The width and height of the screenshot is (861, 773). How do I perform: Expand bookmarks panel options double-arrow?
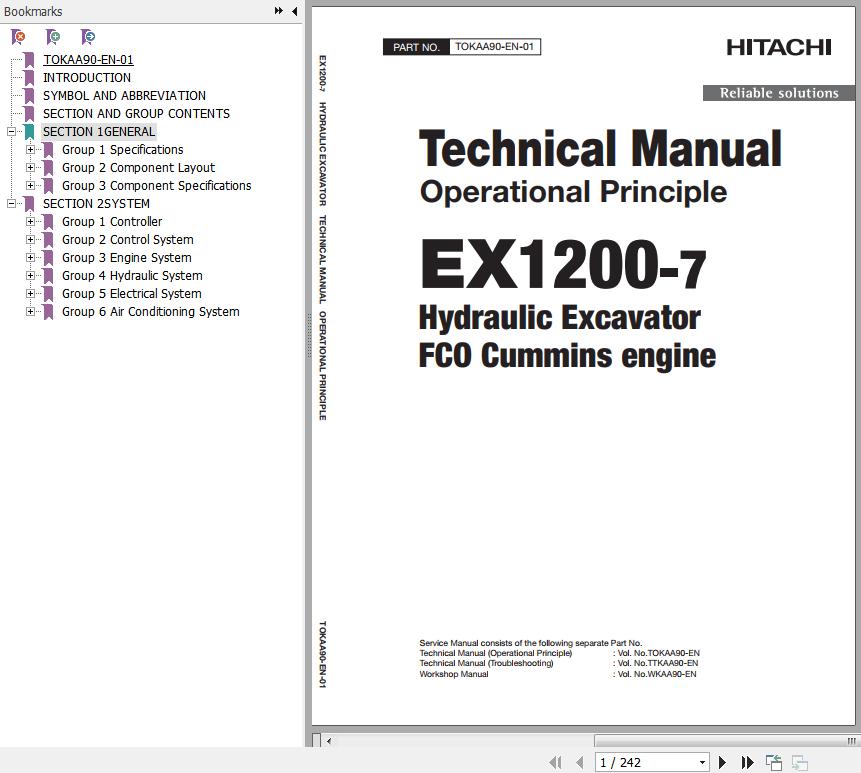pos(279,10)
